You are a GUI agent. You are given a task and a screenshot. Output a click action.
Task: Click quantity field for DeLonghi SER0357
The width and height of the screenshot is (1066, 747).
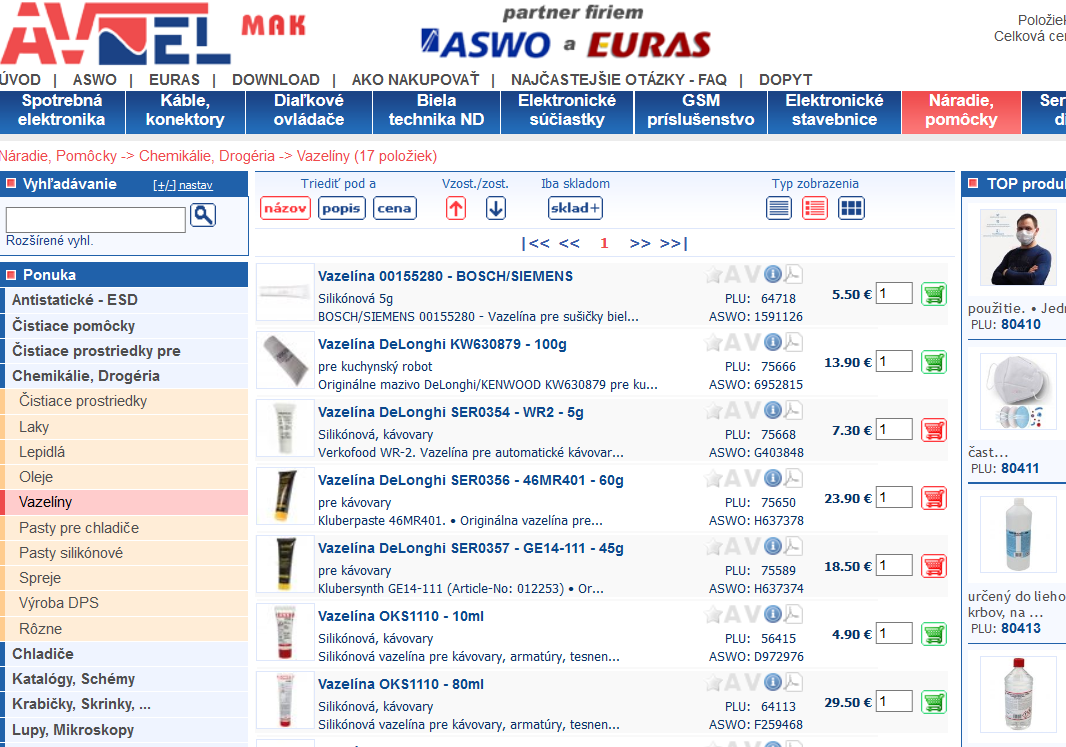click(895, 565)
